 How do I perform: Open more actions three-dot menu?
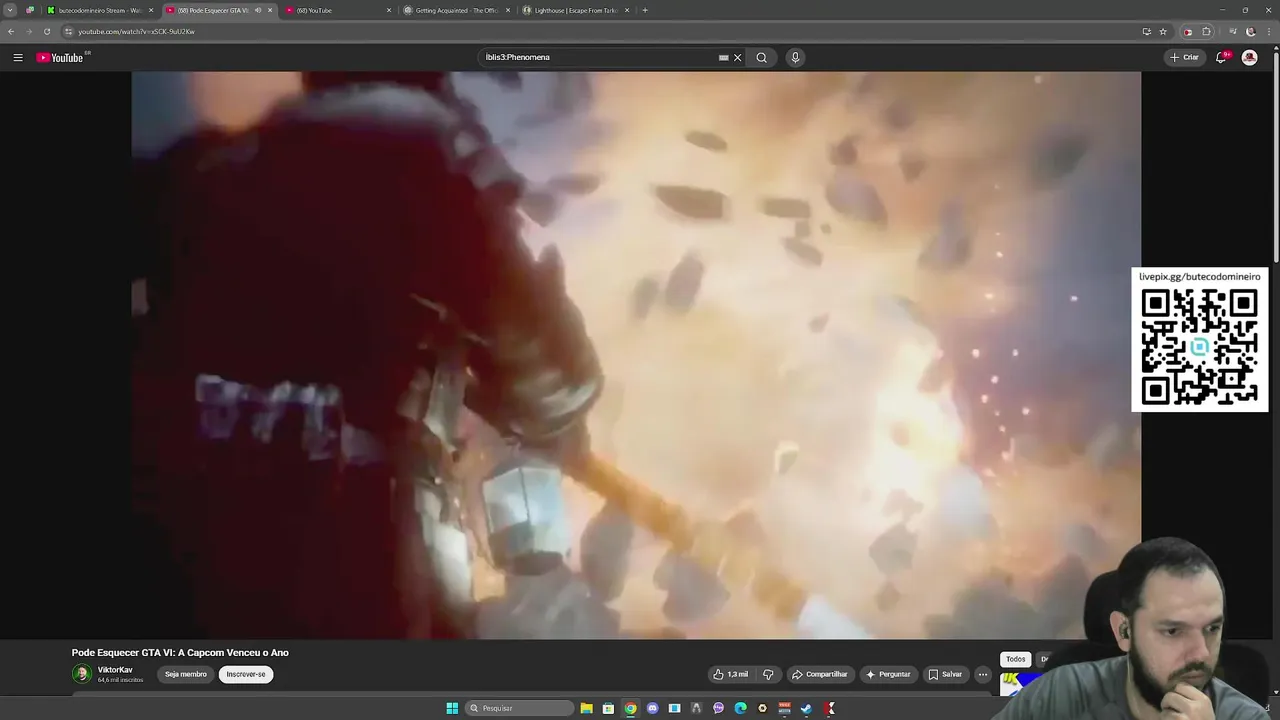(x=983, y=674)
